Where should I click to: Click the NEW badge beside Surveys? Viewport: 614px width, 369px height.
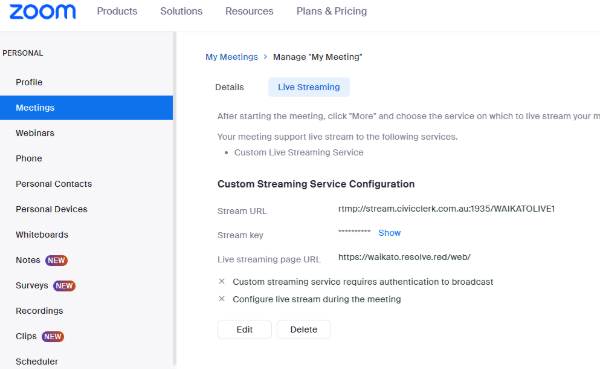(64, 286)
